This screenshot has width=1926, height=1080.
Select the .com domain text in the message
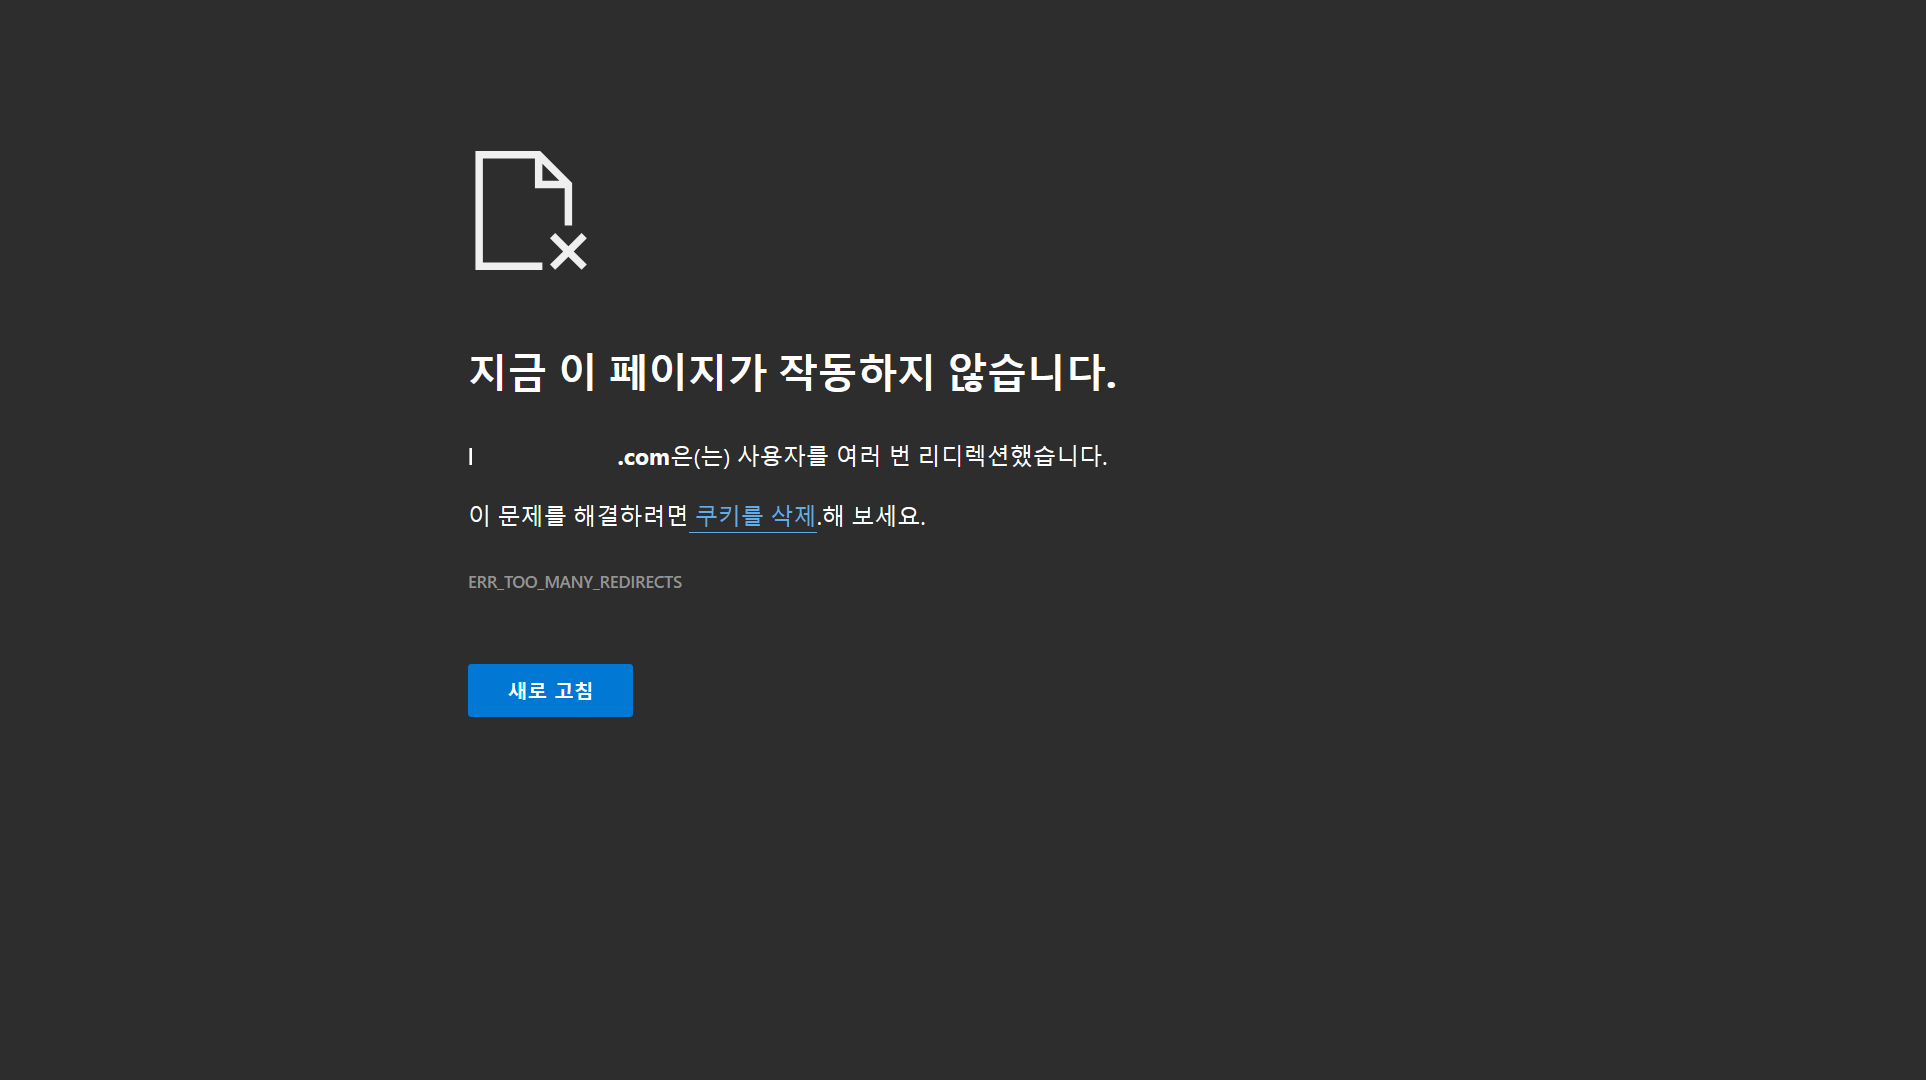[x=643, y=456]
